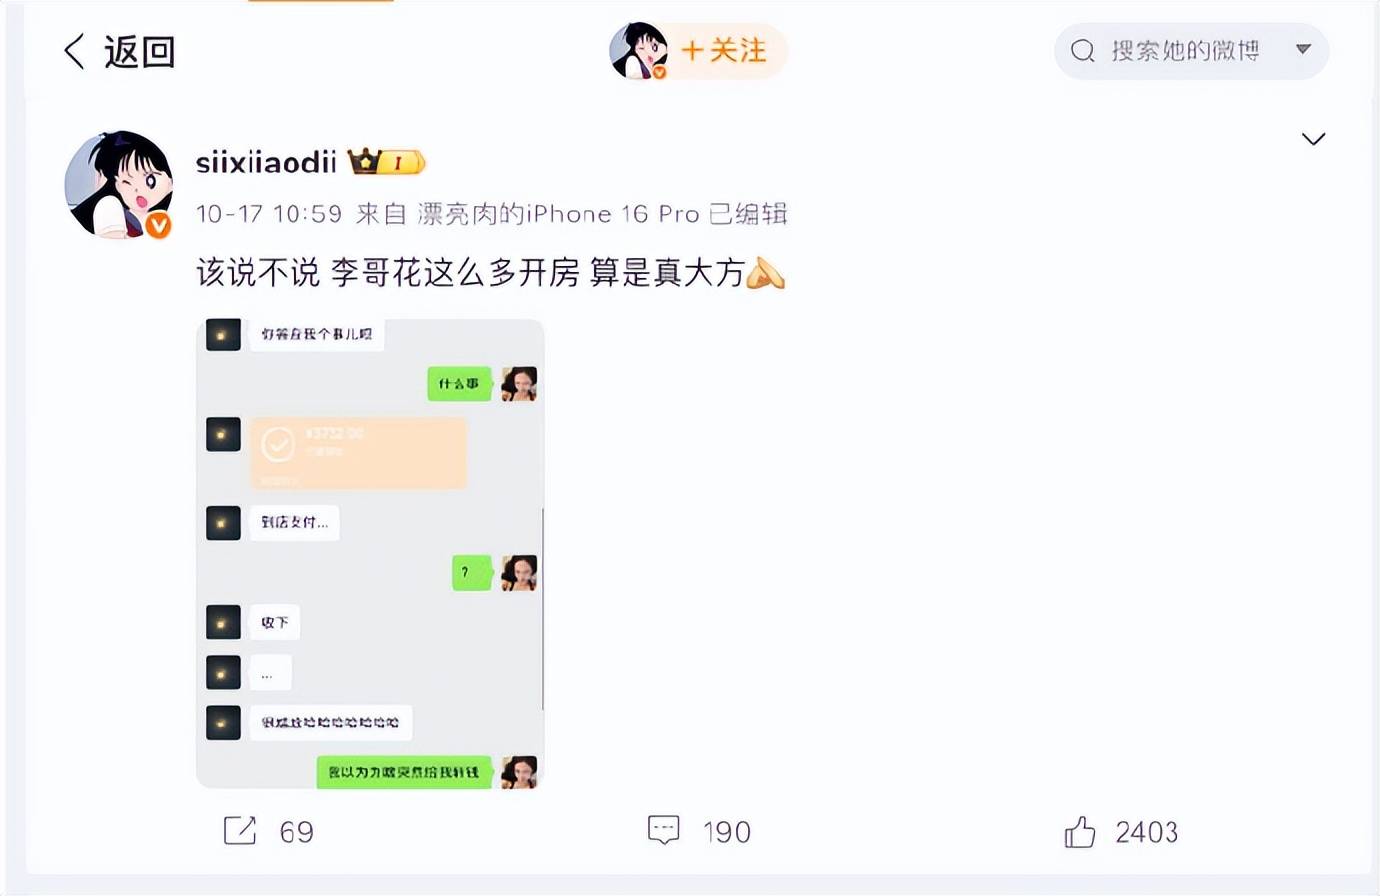The image size is (1380, 896).
Task: Expand post options chevron
Action: coord(1313,139)
